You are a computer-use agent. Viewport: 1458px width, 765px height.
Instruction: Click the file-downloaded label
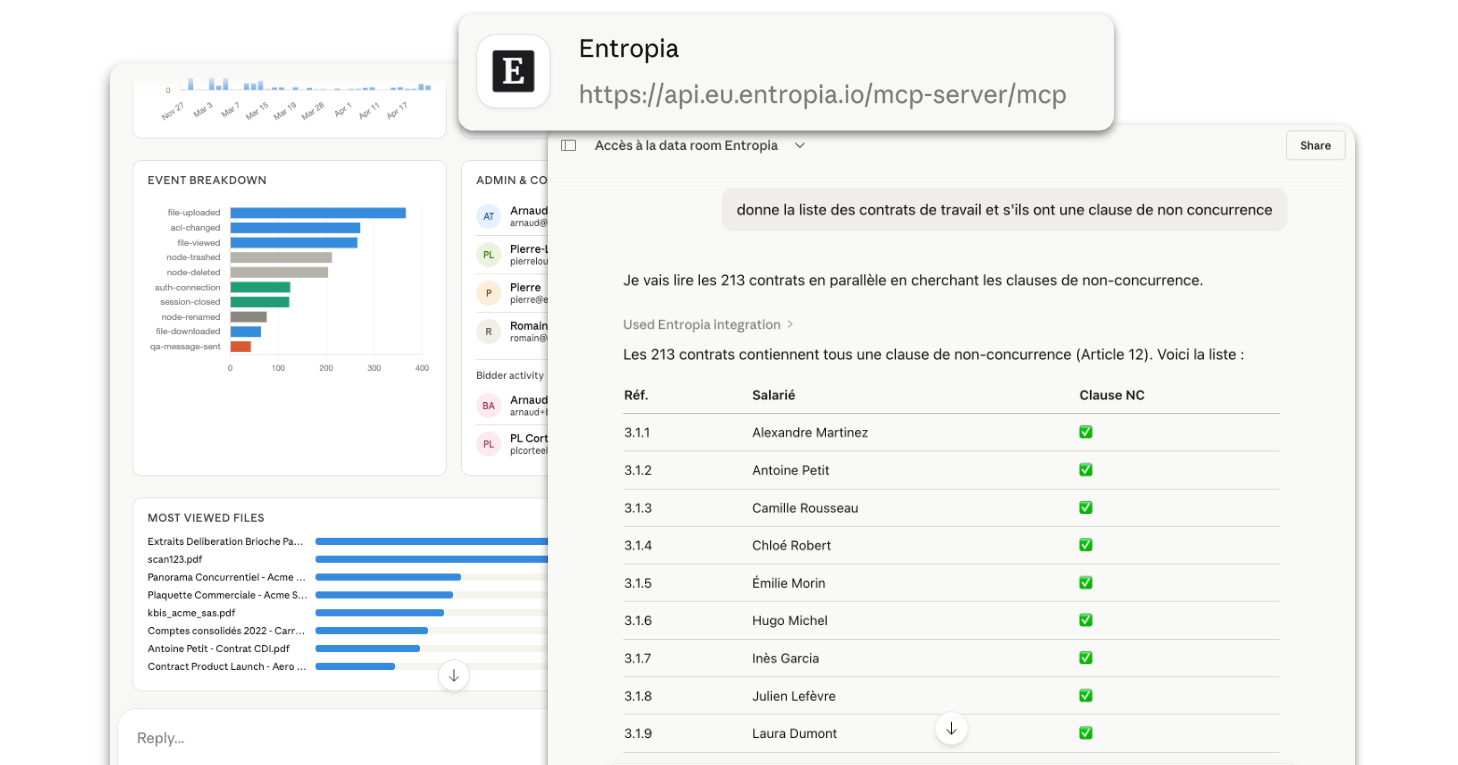188,331
